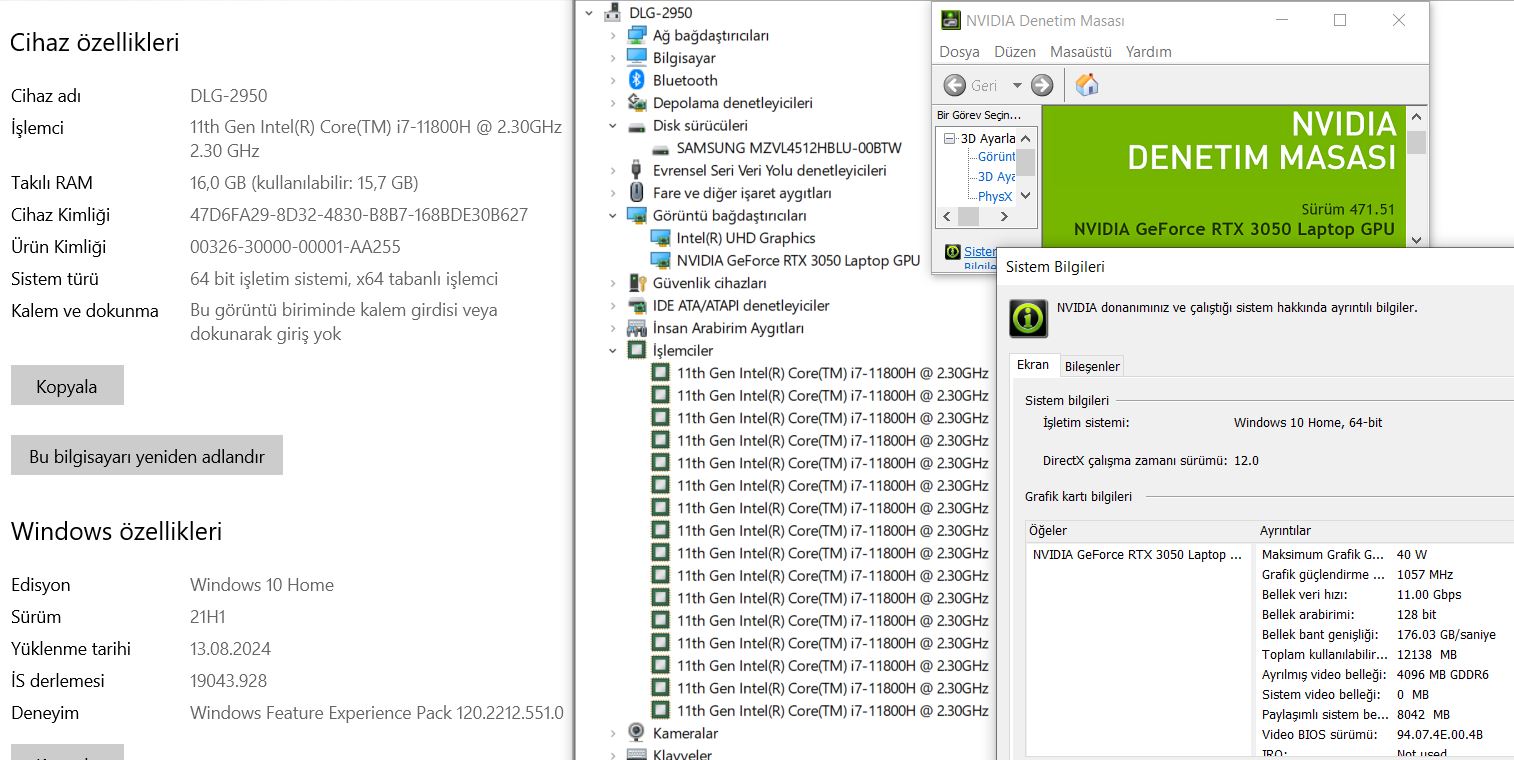
Task: Open the Düzen menu
Action: pyautogui.click(x=1015, y=52)
